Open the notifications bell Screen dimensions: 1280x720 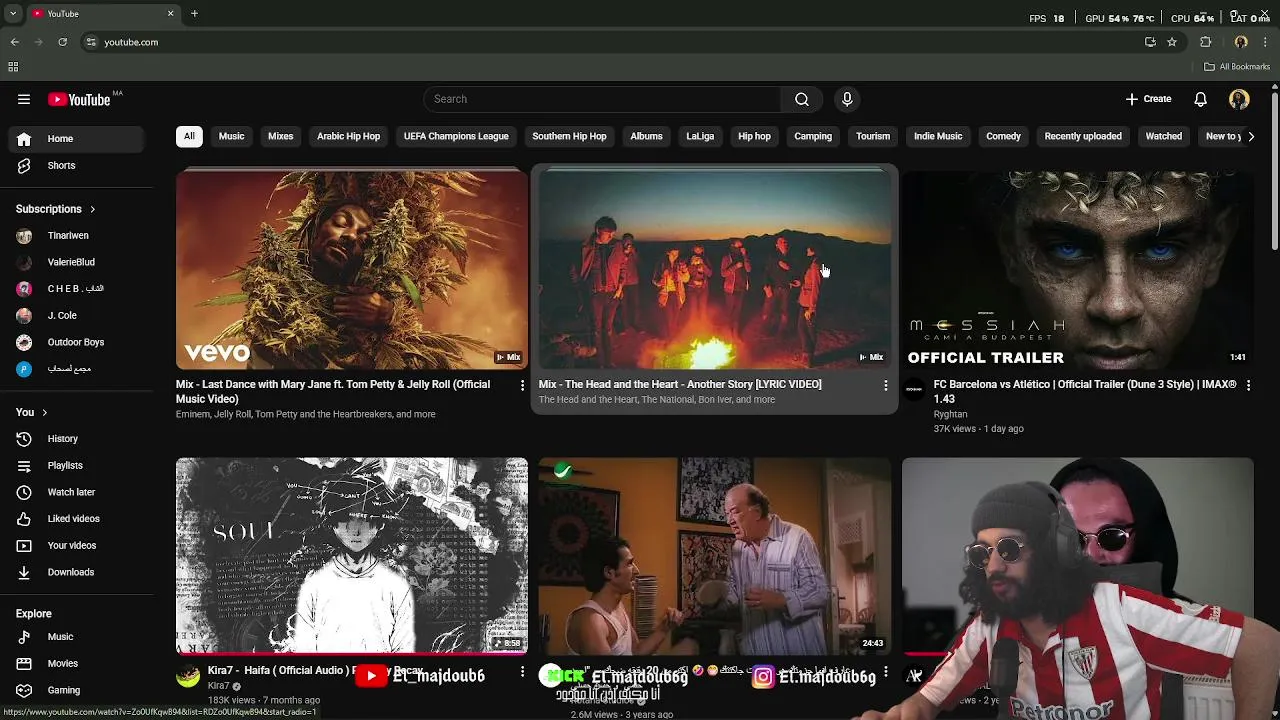tap(1201, 99)
